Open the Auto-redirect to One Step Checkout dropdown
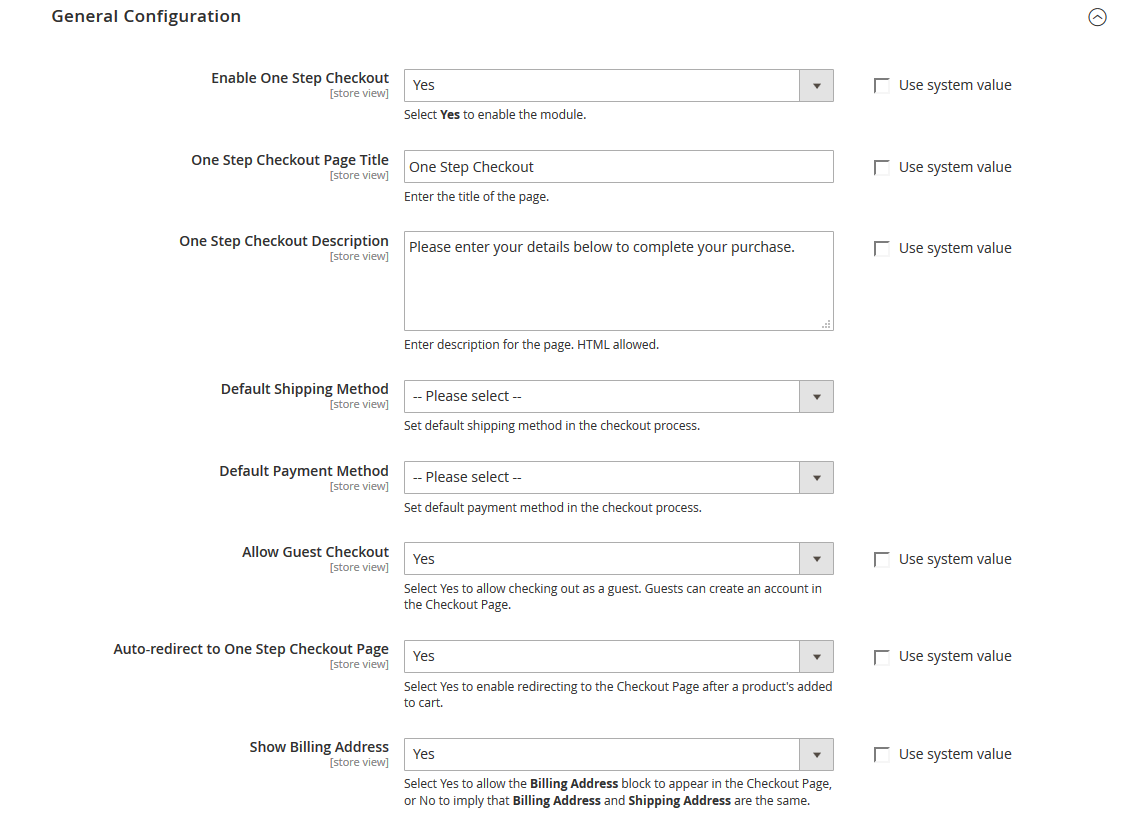1122x820 pixels. [x=602, y=657]
